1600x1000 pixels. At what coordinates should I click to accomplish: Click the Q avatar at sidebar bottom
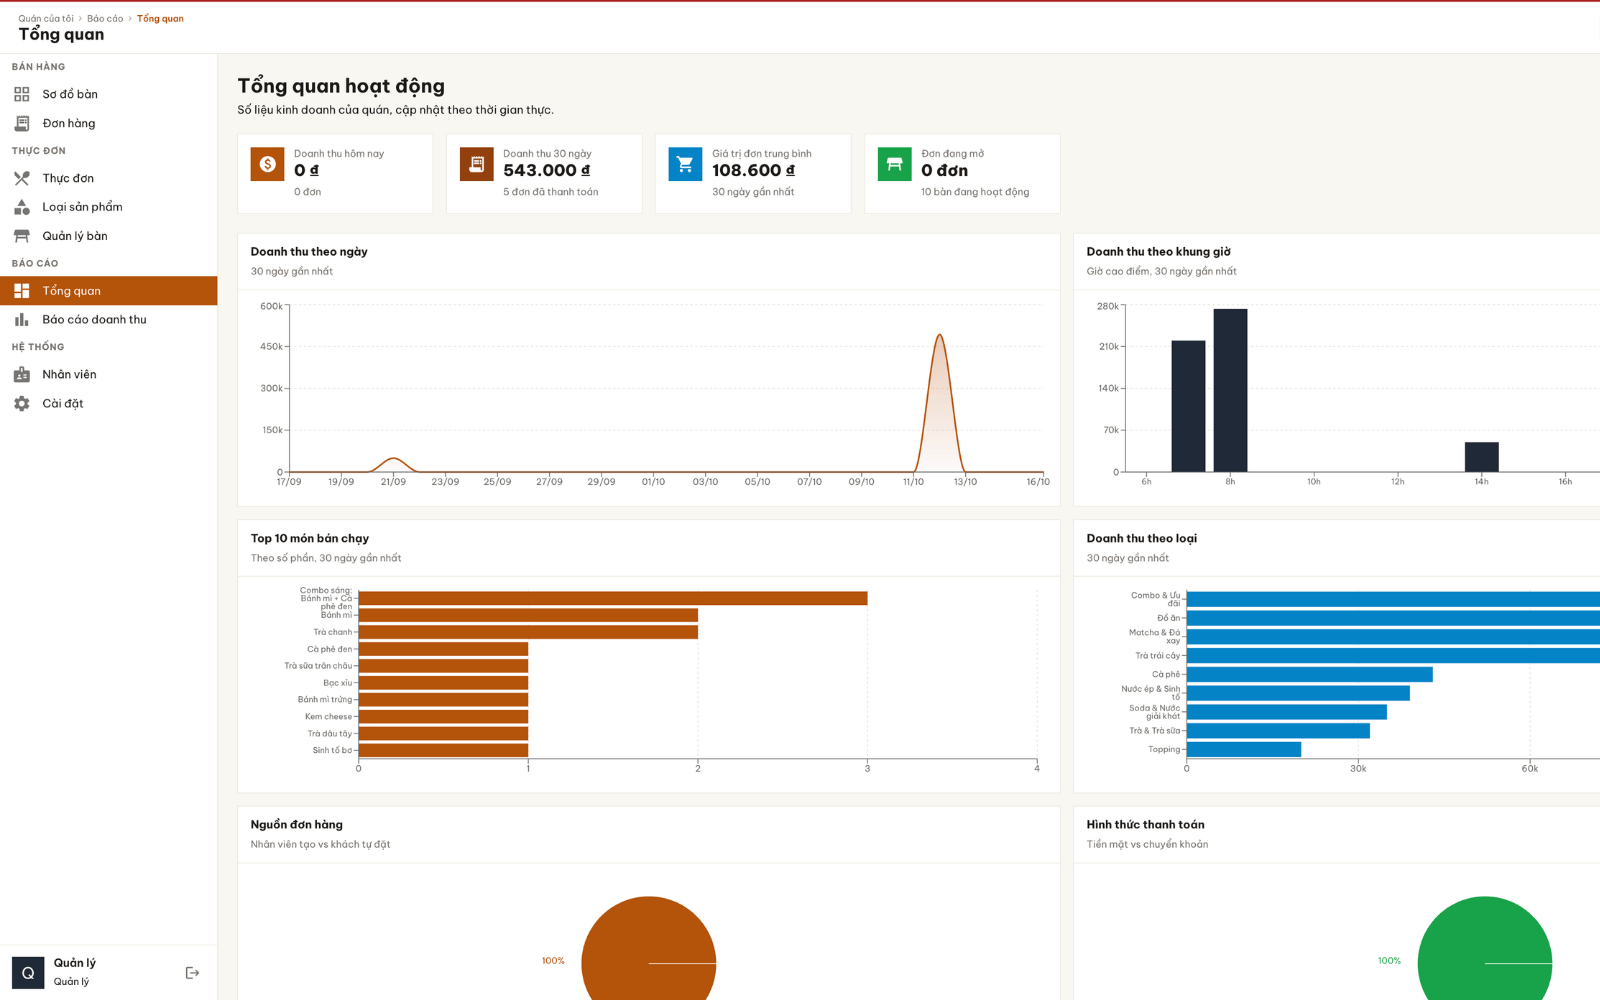pos(28,973)
